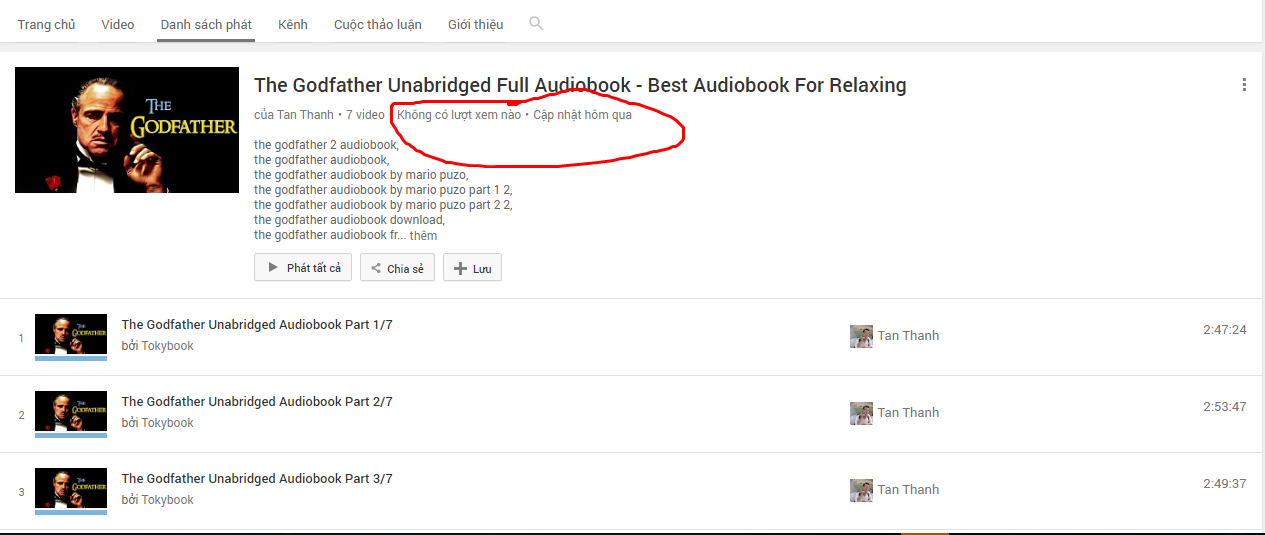Click Tan Thanh avatar in Part 1/7 row
This screenshot has width=1265, height=535.
pos(861,336)
